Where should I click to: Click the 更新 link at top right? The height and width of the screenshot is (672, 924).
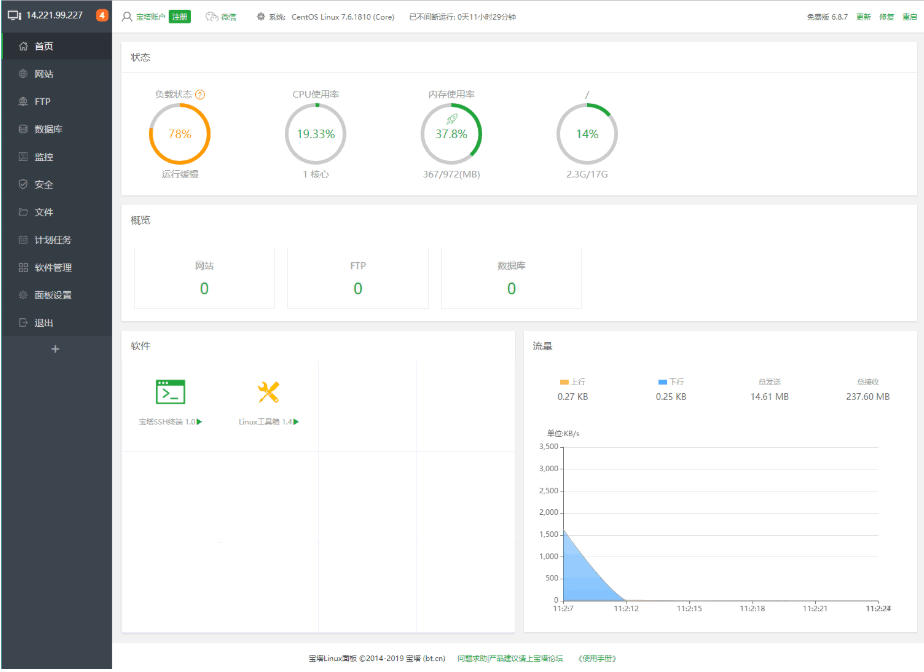863,17
